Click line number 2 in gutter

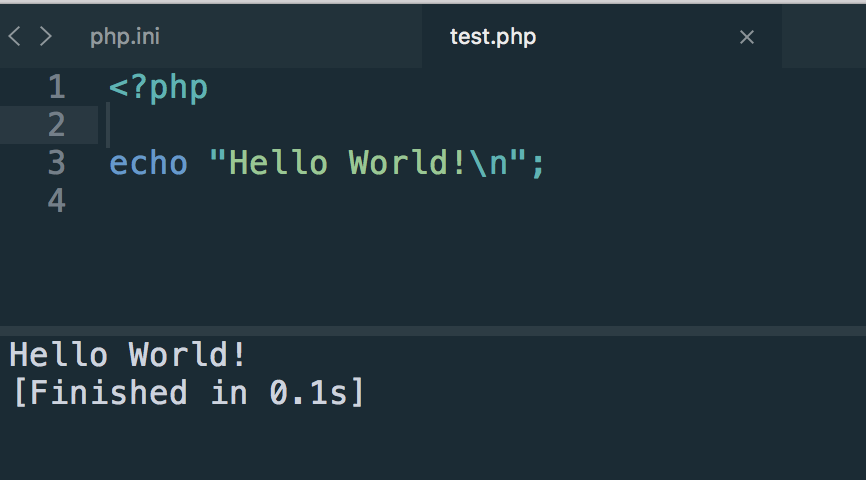point(57,125)
